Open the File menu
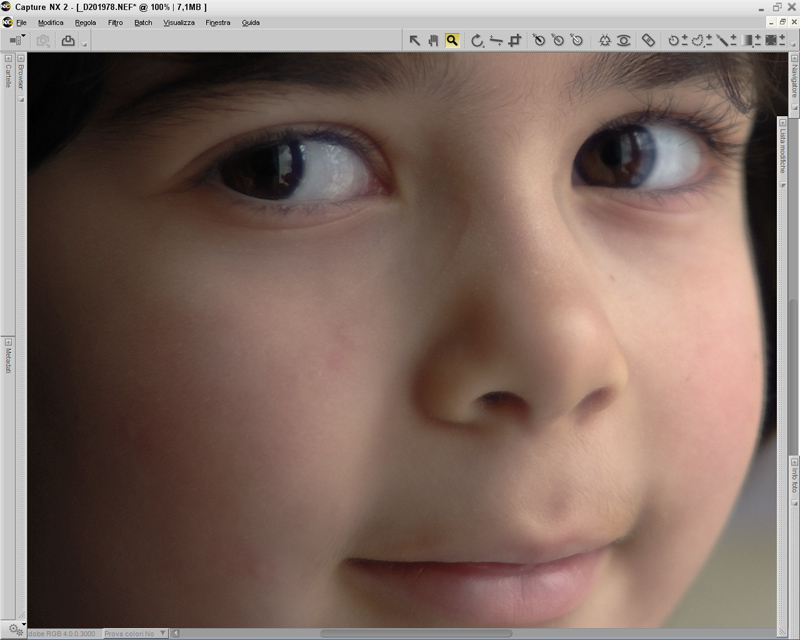800x640 pixels. pyautogui.click(x=21, y=22)
